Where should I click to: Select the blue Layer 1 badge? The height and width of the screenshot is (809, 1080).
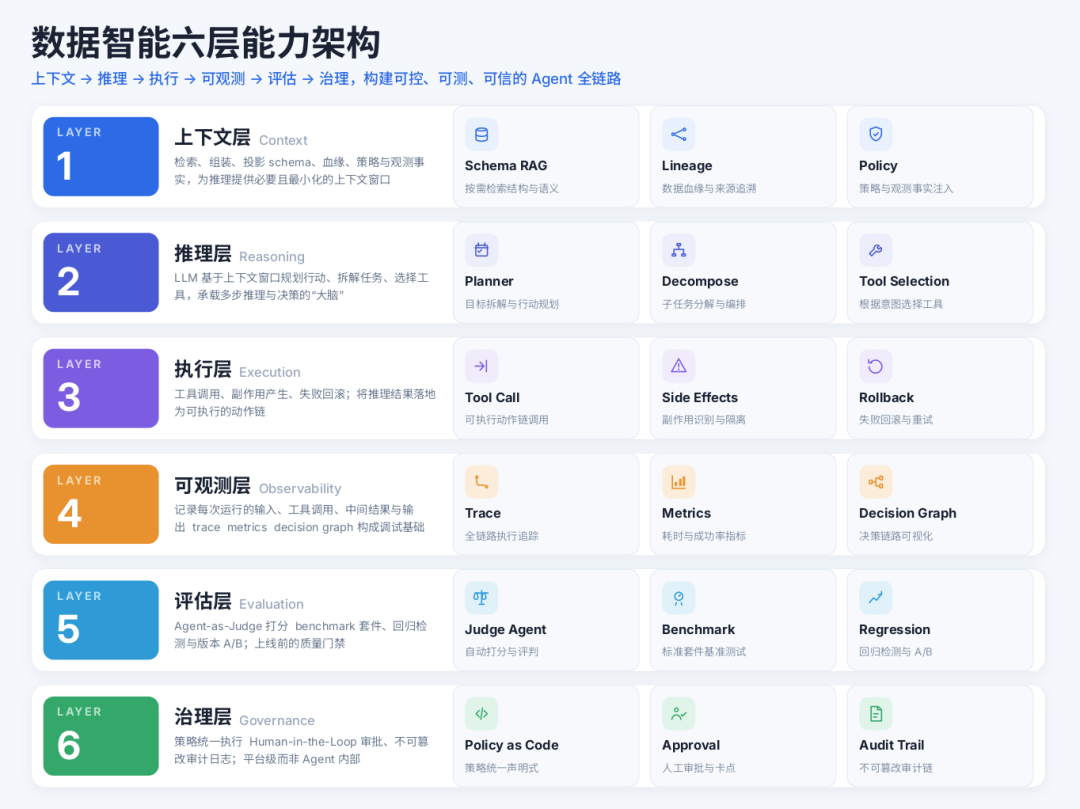[101, 156]
